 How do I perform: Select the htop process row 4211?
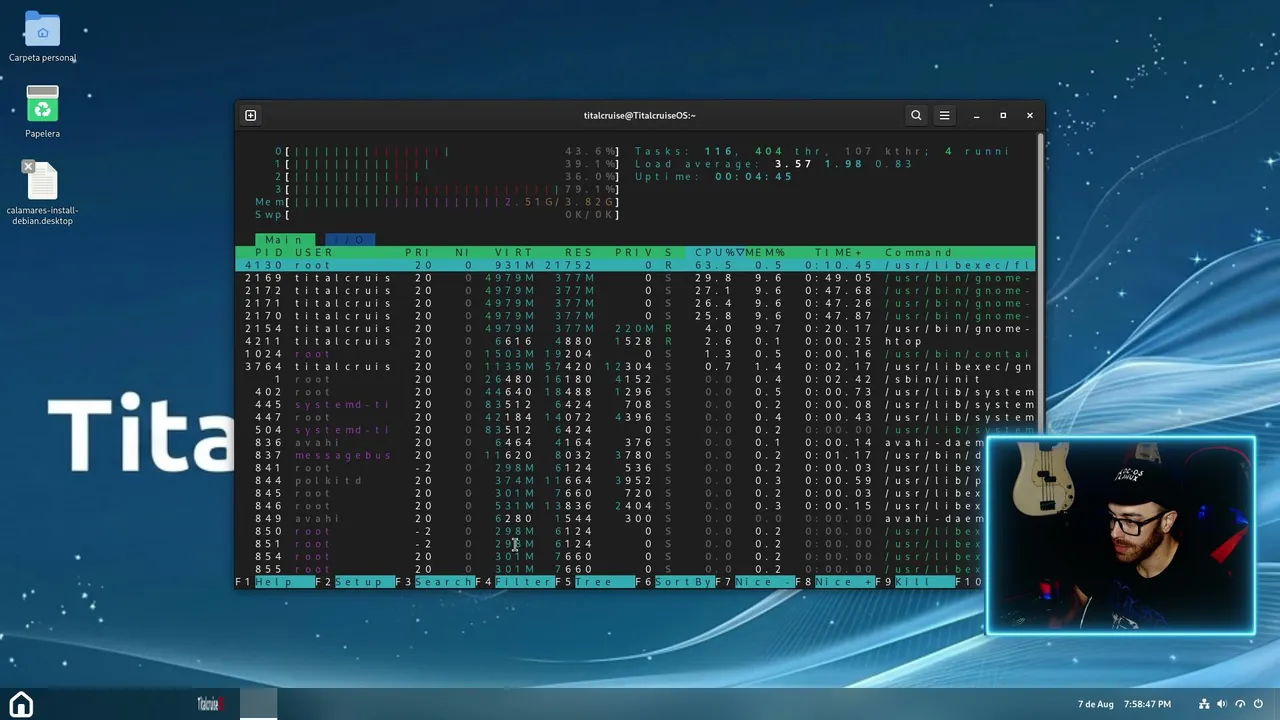pos(636,341)
